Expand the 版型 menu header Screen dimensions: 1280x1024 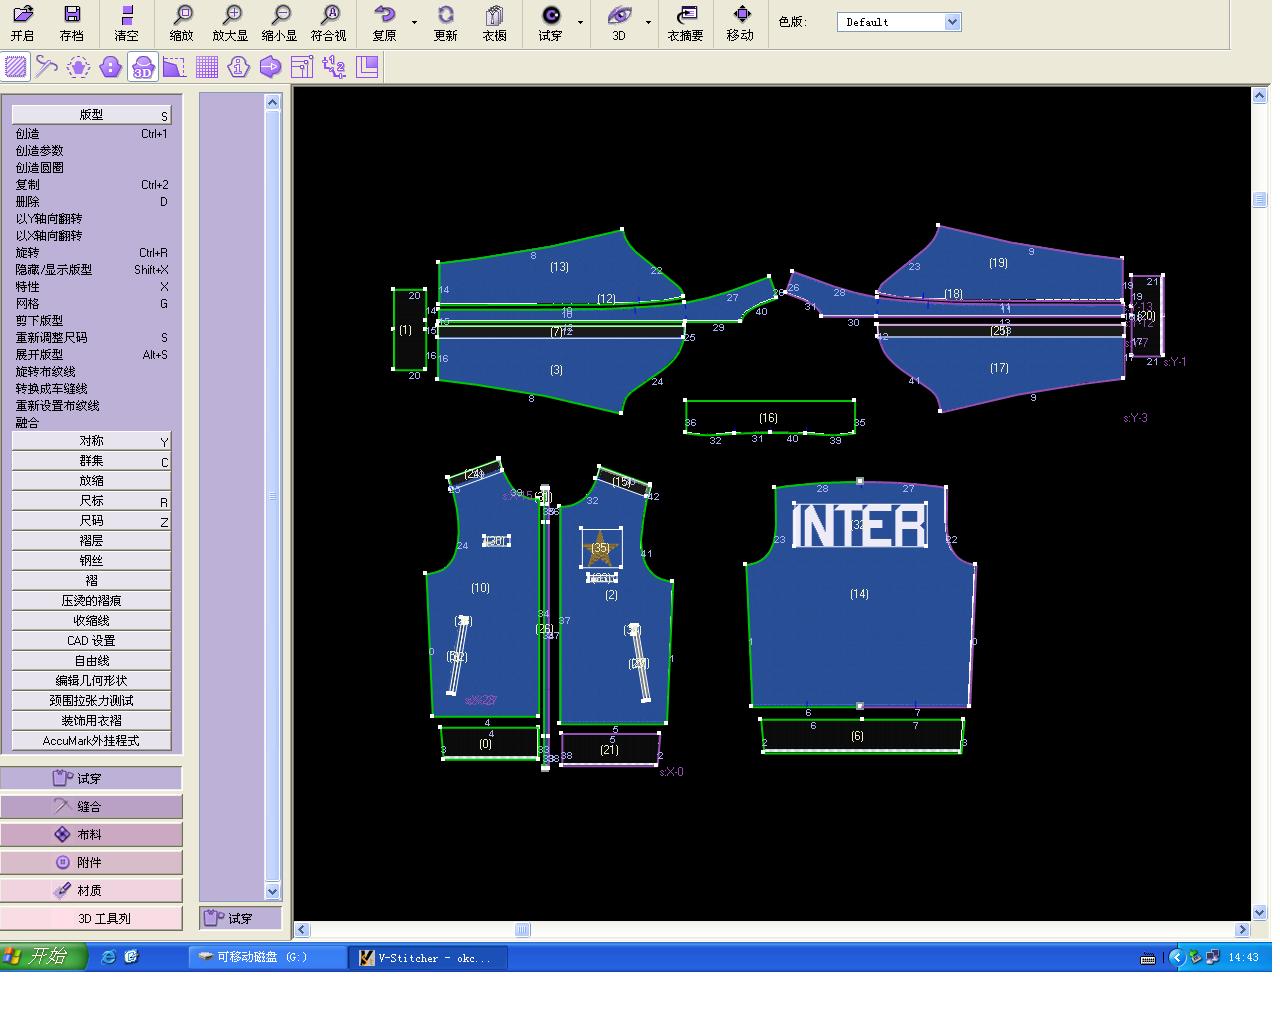92,115
